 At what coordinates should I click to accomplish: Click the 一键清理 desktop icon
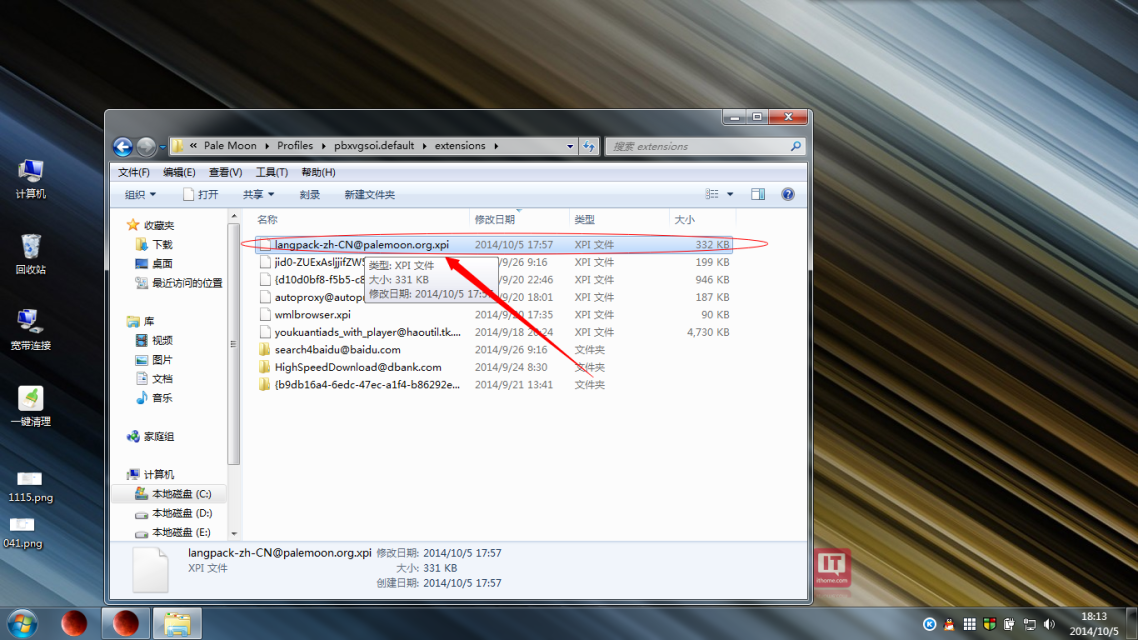tap(30, 406)
